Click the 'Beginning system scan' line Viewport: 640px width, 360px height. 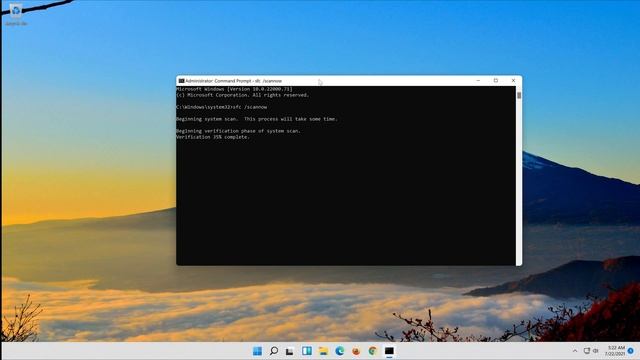[x=257, y=119]
